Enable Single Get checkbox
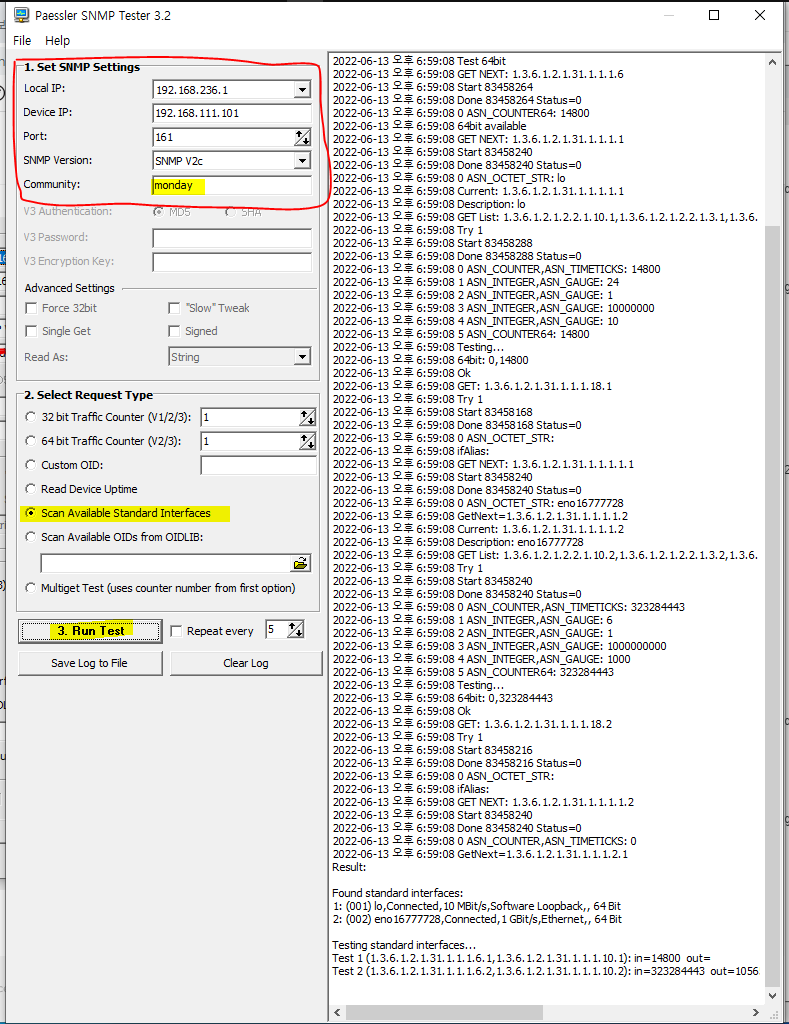Viewport: 789px width, 1024px height. point(31,331)
